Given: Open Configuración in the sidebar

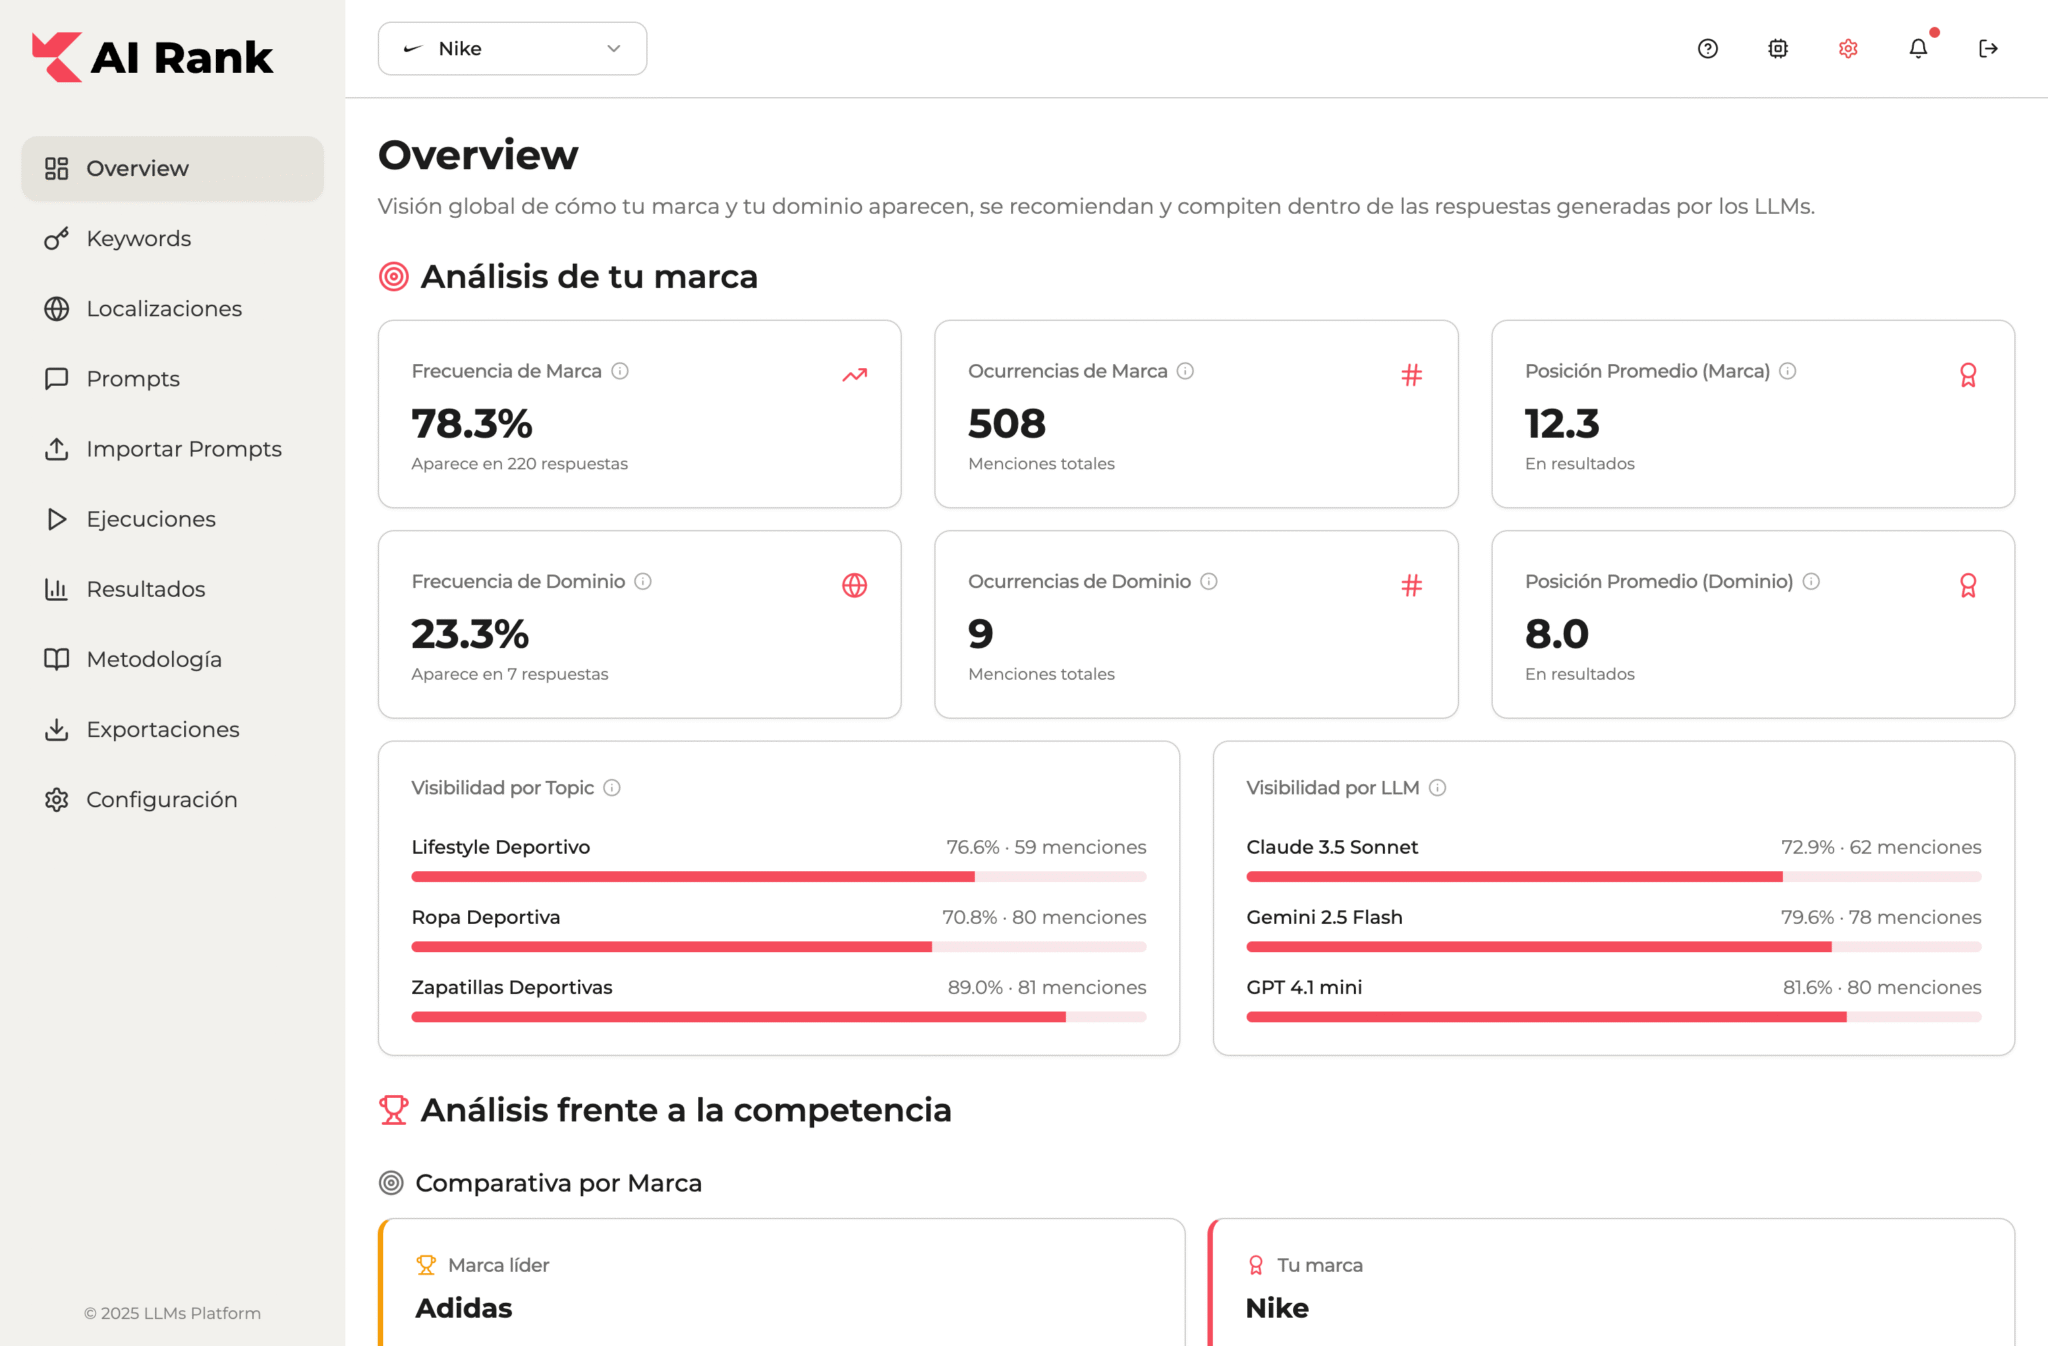Looking at the screenshot, I should tap(172, 799).
